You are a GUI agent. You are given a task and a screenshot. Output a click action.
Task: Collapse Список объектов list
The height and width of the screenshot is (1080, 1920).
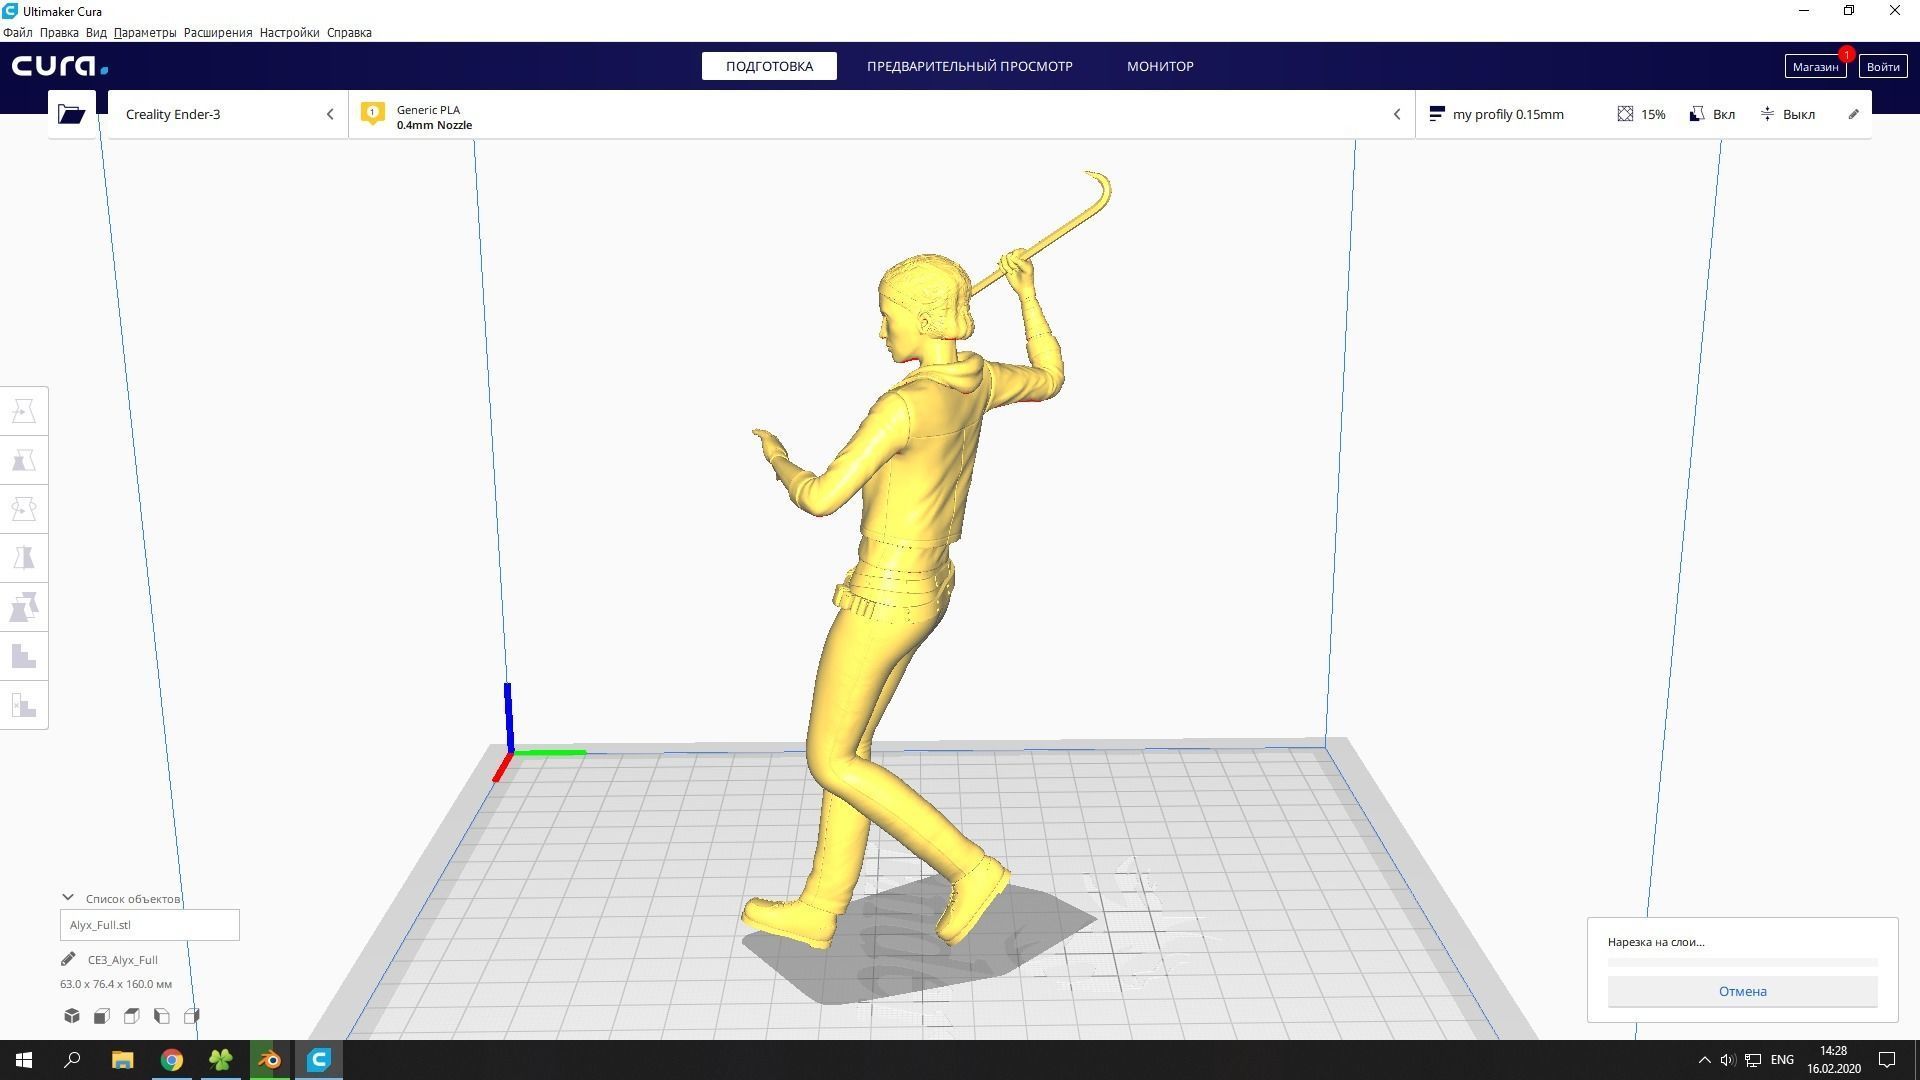tap(68, 898)
